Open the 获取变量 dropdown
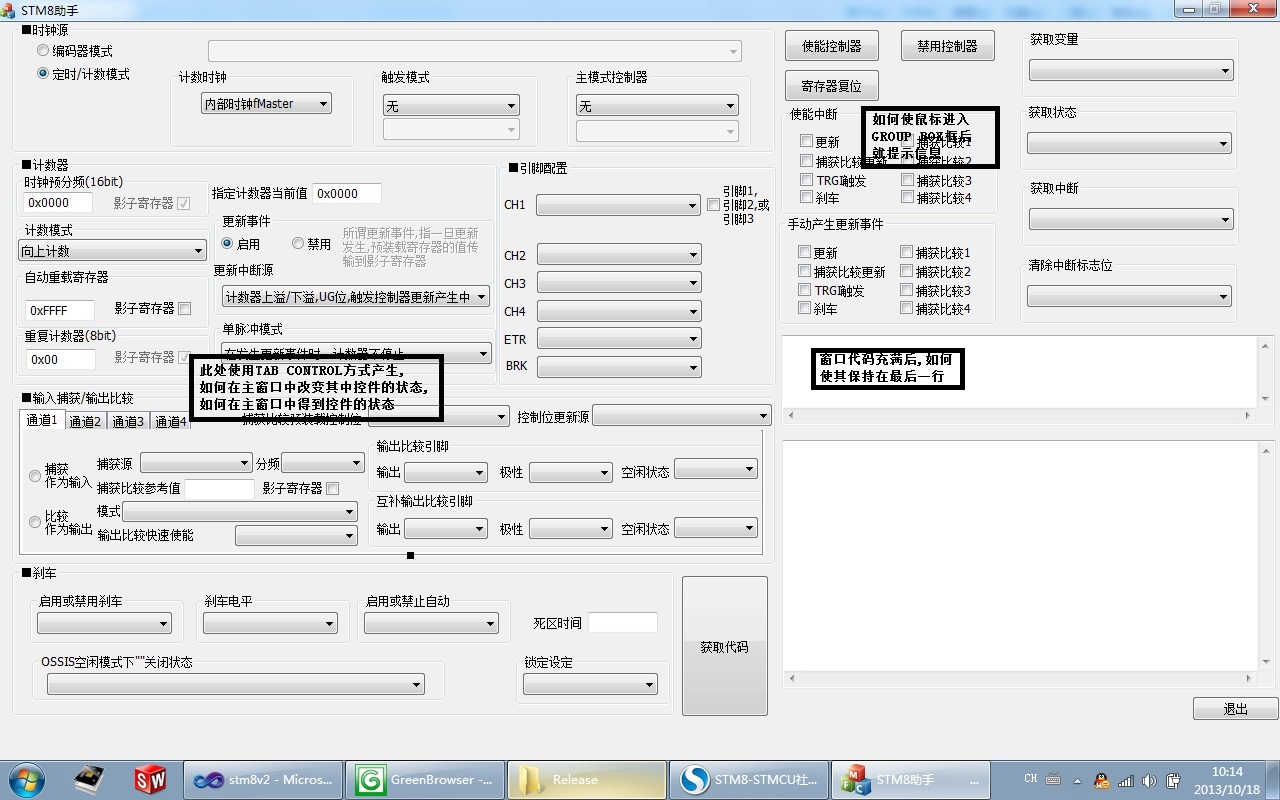 tap(1131, 70)
